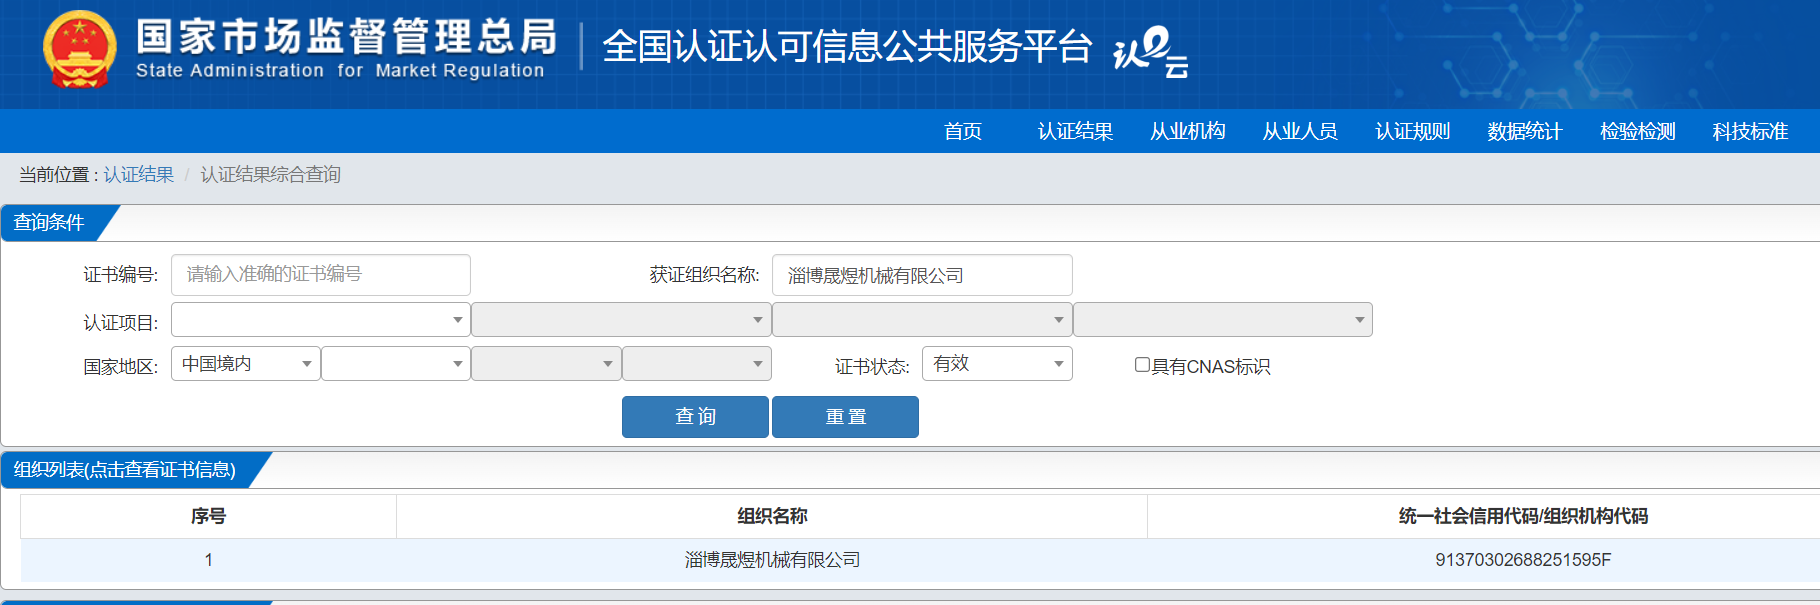Click credit code 91370302688251595F
Image resolution: width=1820 pixels, height=605 pixels.
point(1523,560)
